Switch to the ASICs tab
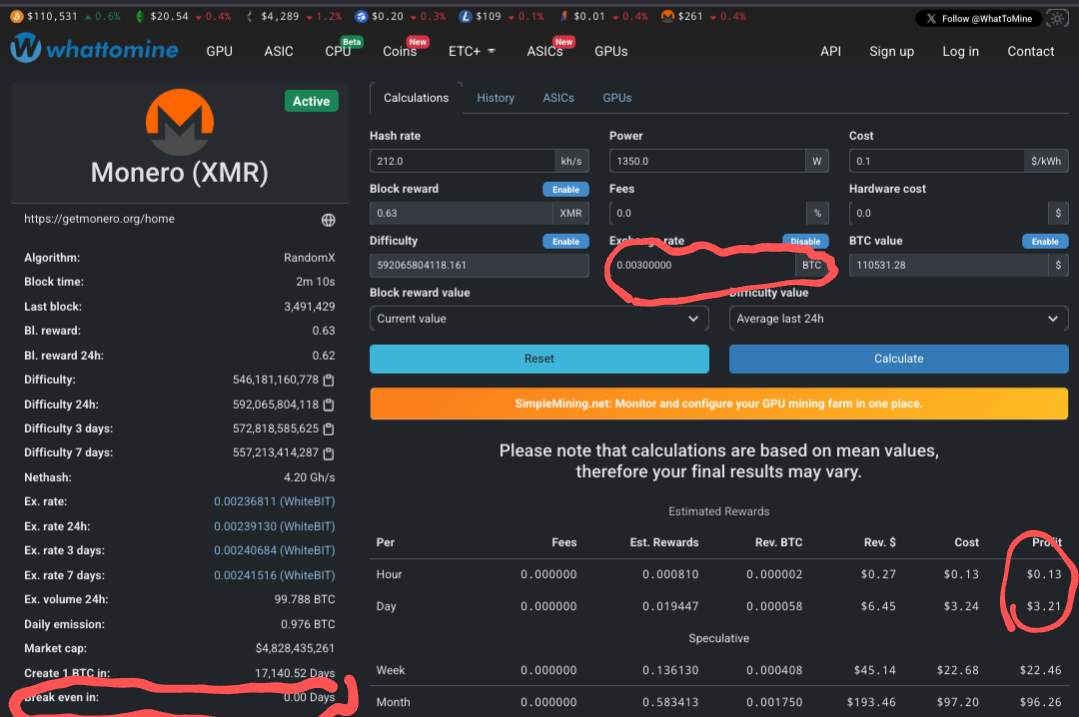 coord(558,98)
